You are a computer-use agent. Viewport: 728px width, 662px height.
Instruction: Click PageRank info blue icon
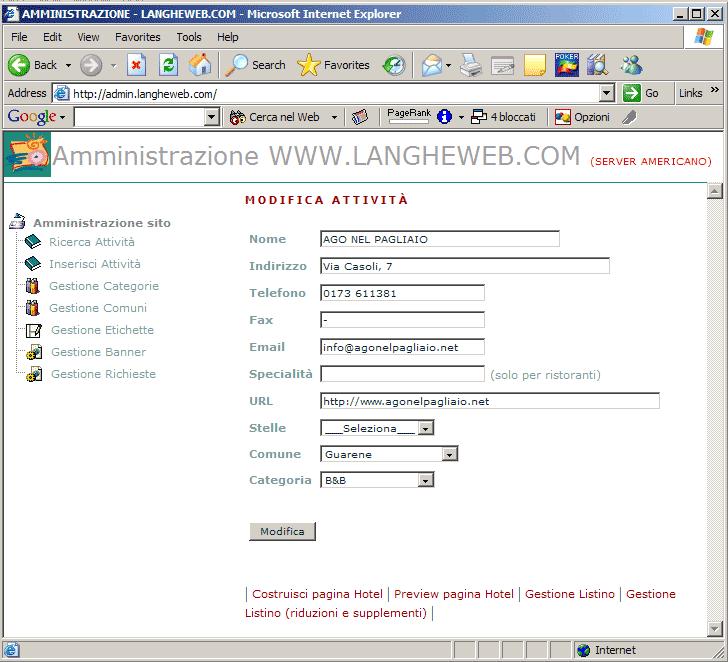444,117
